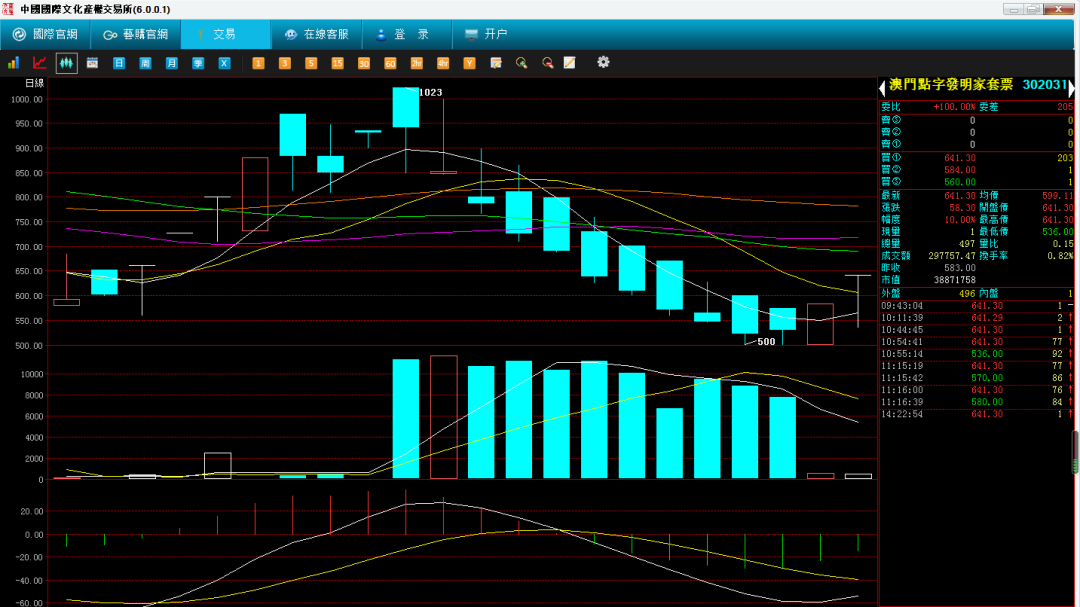Select the 1023 high price label
1080x607 pixels.
pyautogui.click(x=430, y=92)
